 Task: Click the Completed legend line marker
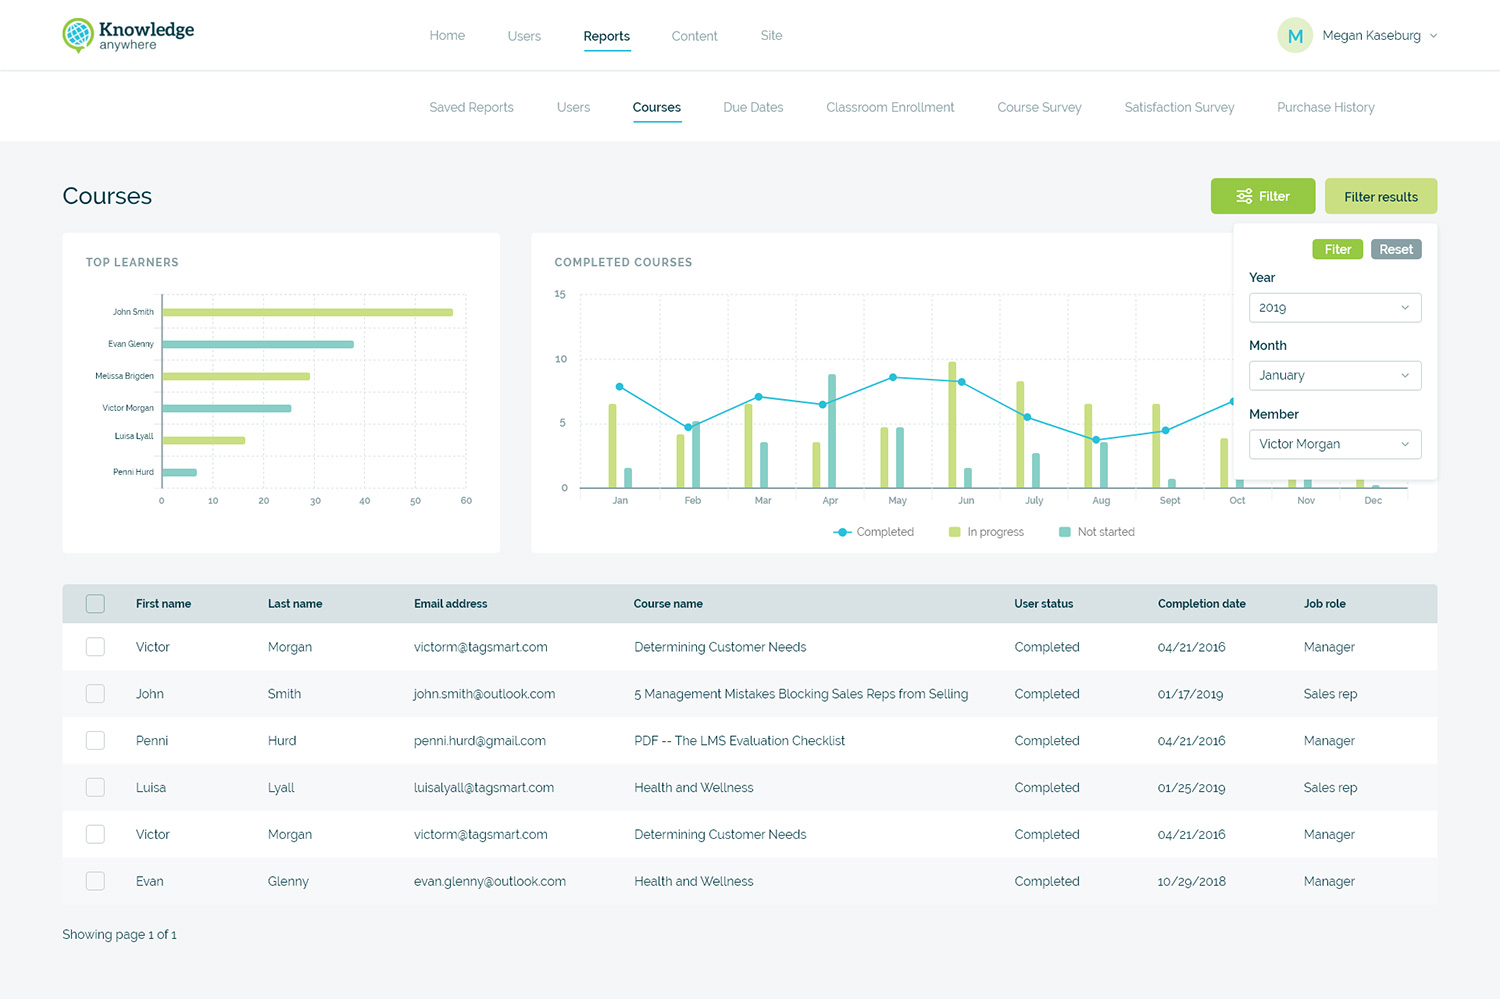click(x=842, y=532)
